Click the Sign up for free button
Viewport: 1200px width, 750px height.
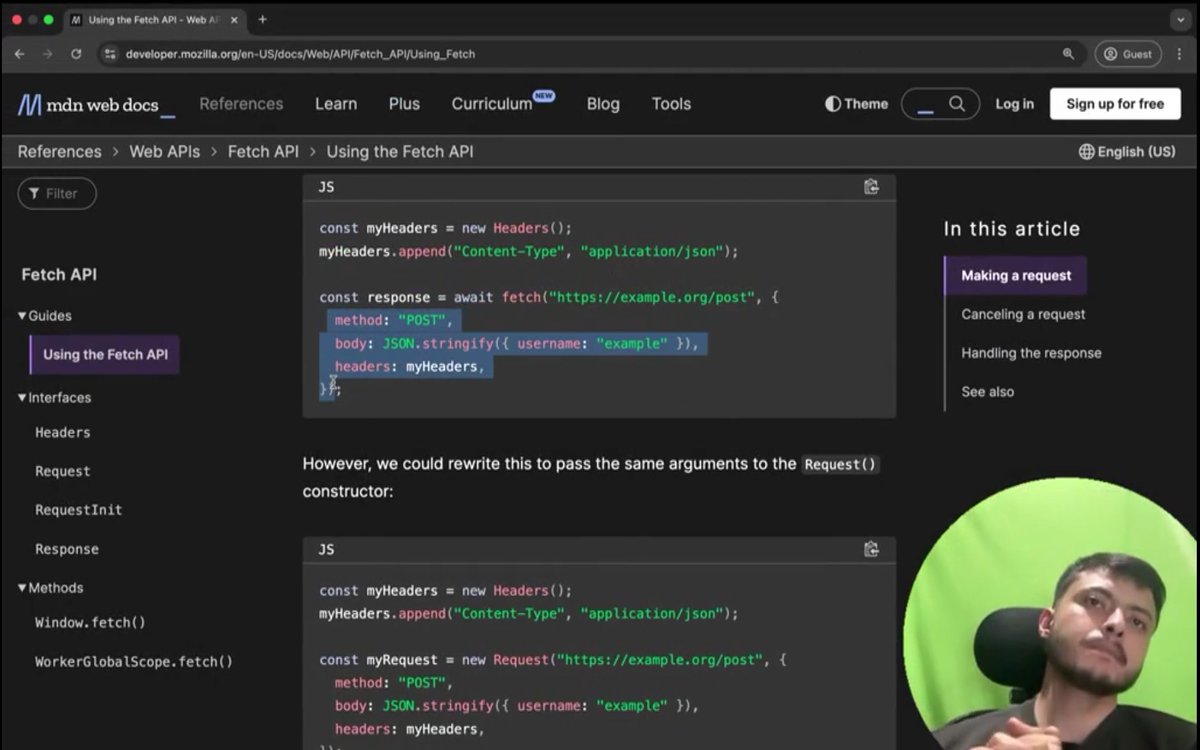(1115, 104)
